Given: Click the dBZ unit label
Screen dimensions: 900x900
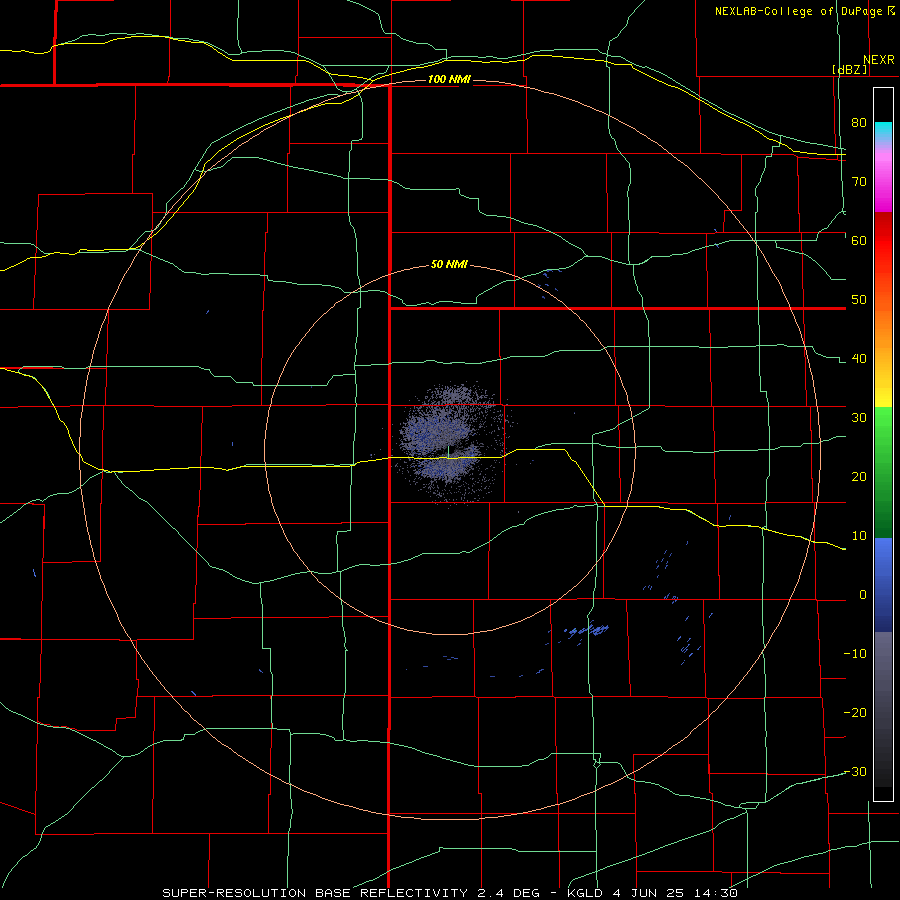Looking at the screenshot, I should coord(849,69).
